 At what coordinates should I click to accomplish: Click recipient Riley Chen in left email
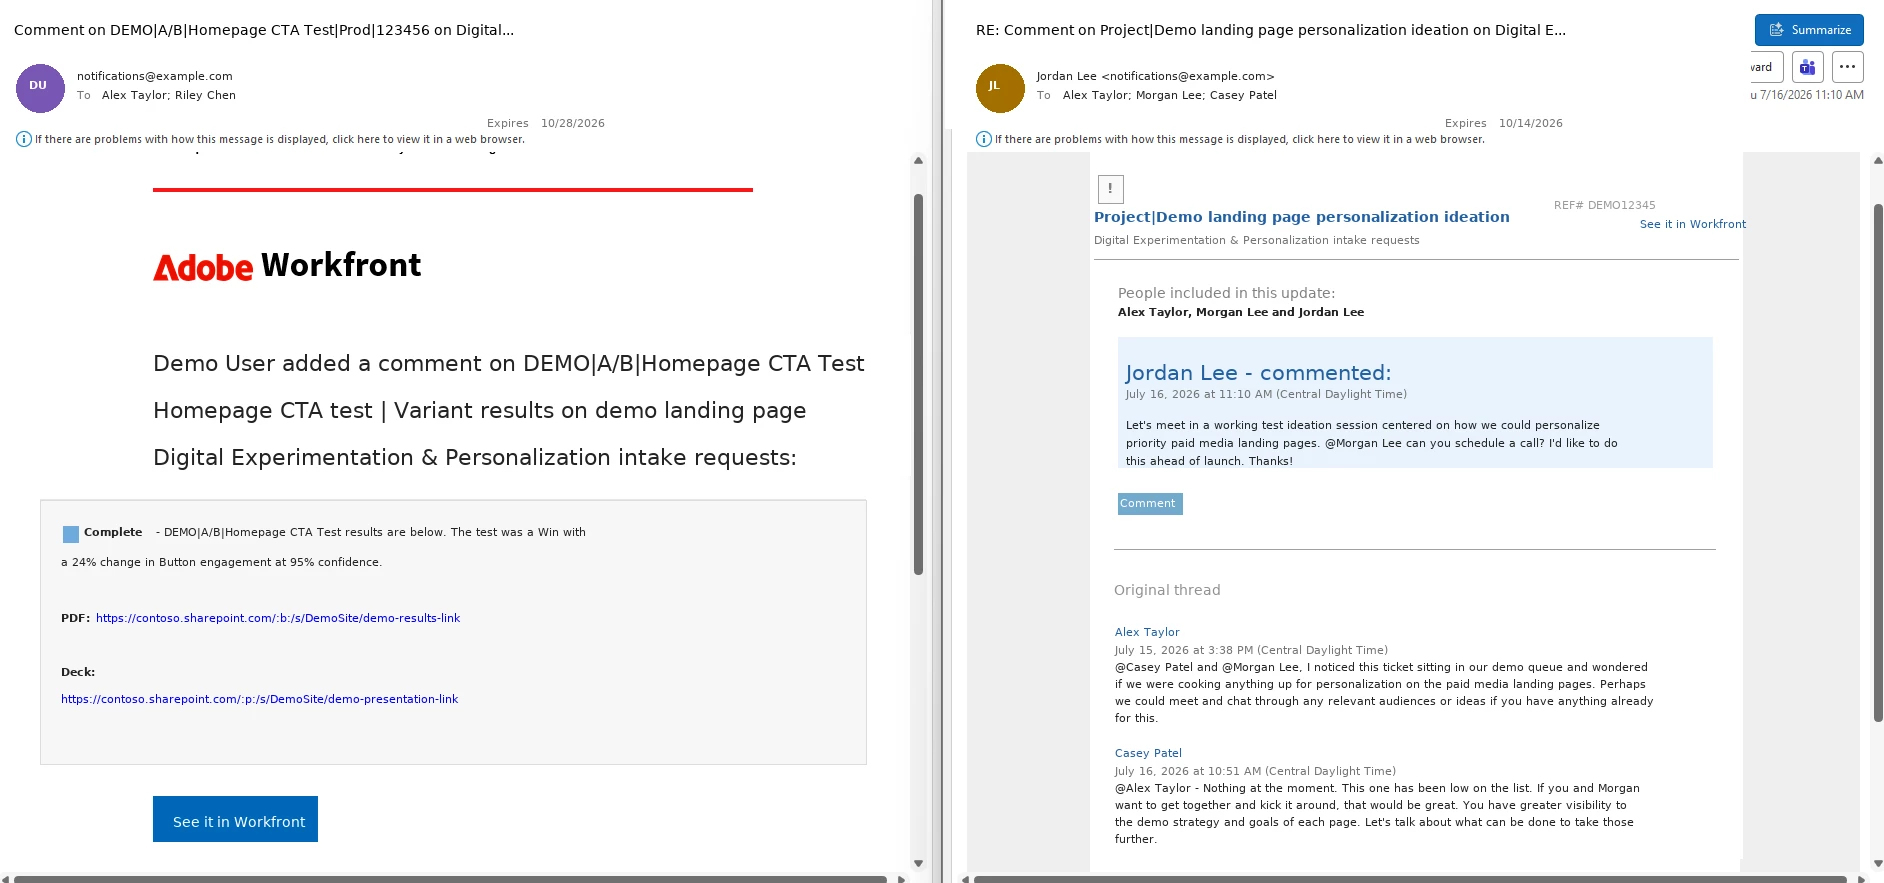tap(205, 95)
